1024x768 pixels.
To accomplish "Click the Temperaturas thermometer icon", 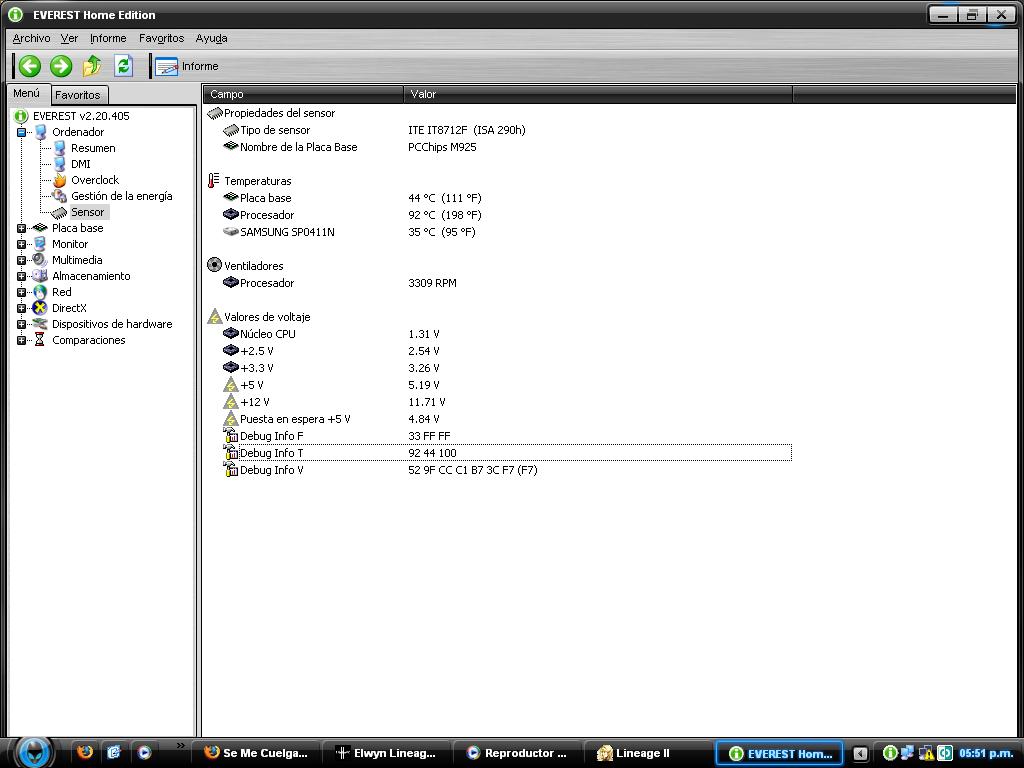I will [x=214, y=180].
